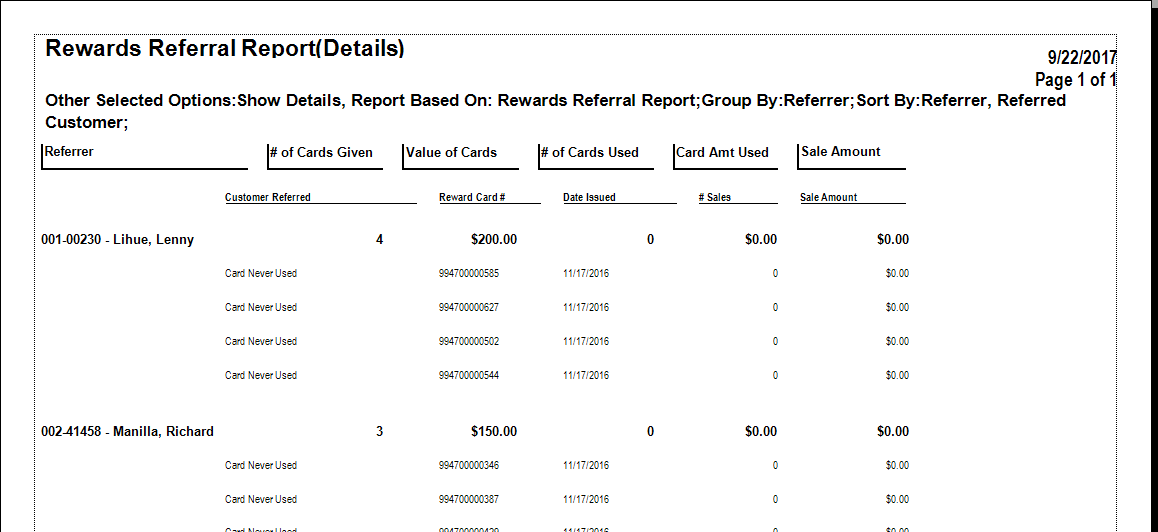Click the # of Cards Used header

coord(589,153)
